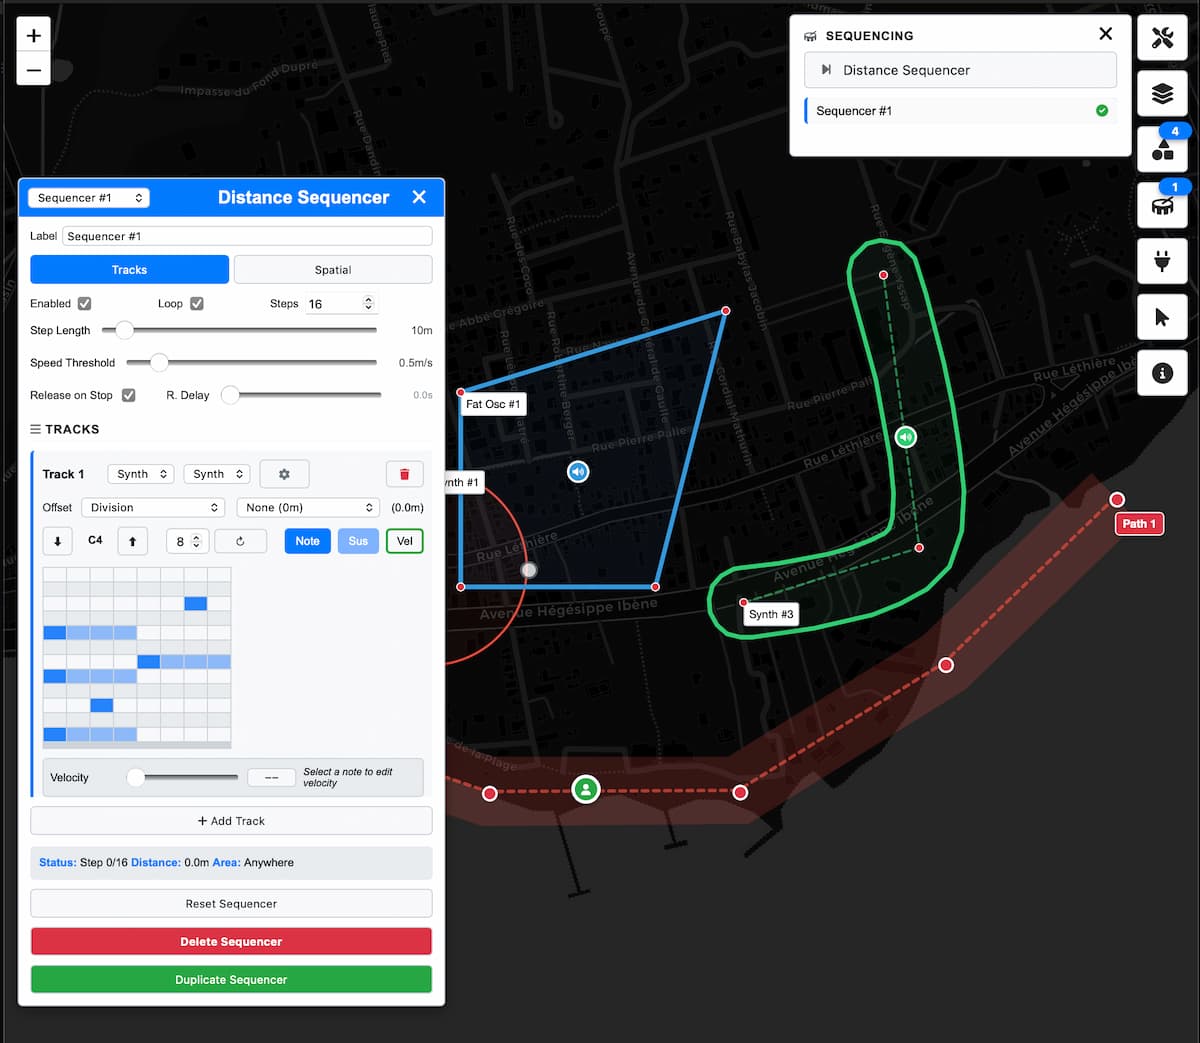The height and width of the screenshot is (1043, 1200).
Task: Click the Duplicate Sequencer button
Action: pos(231,980)
